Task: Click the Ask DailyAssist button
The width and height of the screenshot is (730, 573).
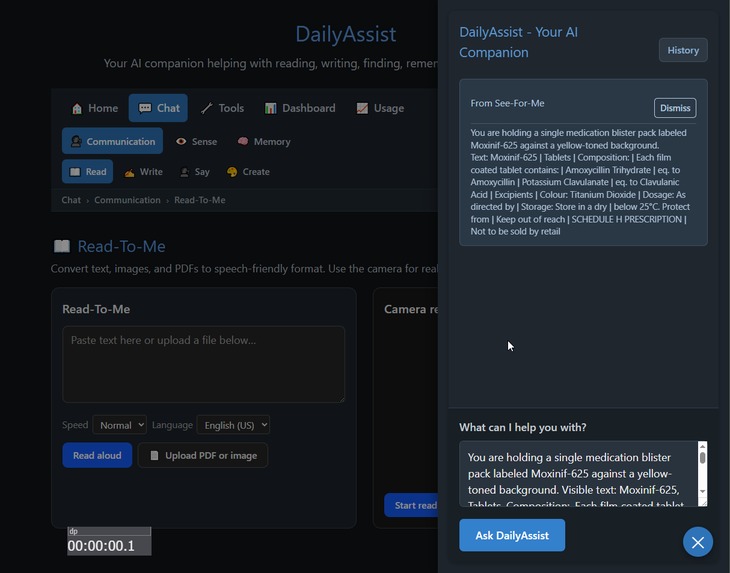Action: point(512,535)
